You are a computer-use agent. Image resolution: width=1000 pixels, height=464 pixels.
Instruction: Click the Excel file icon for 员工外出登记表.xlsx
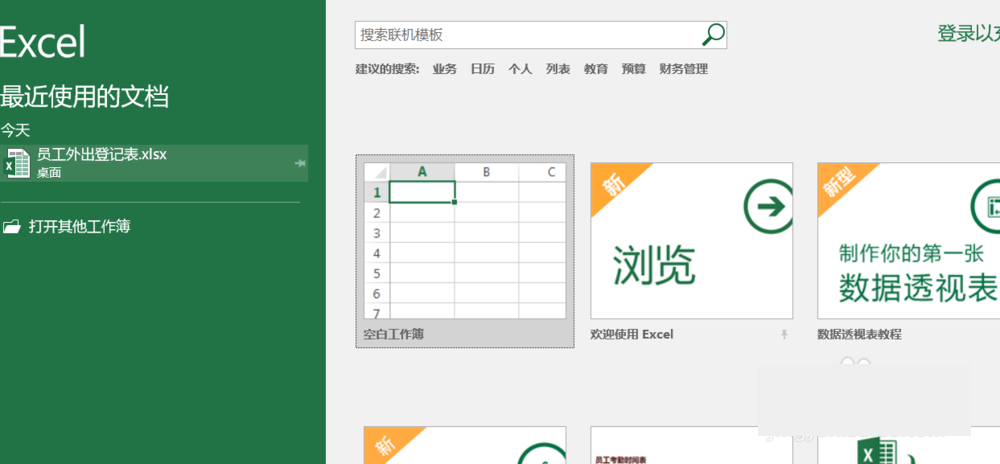tap(17, 163)
